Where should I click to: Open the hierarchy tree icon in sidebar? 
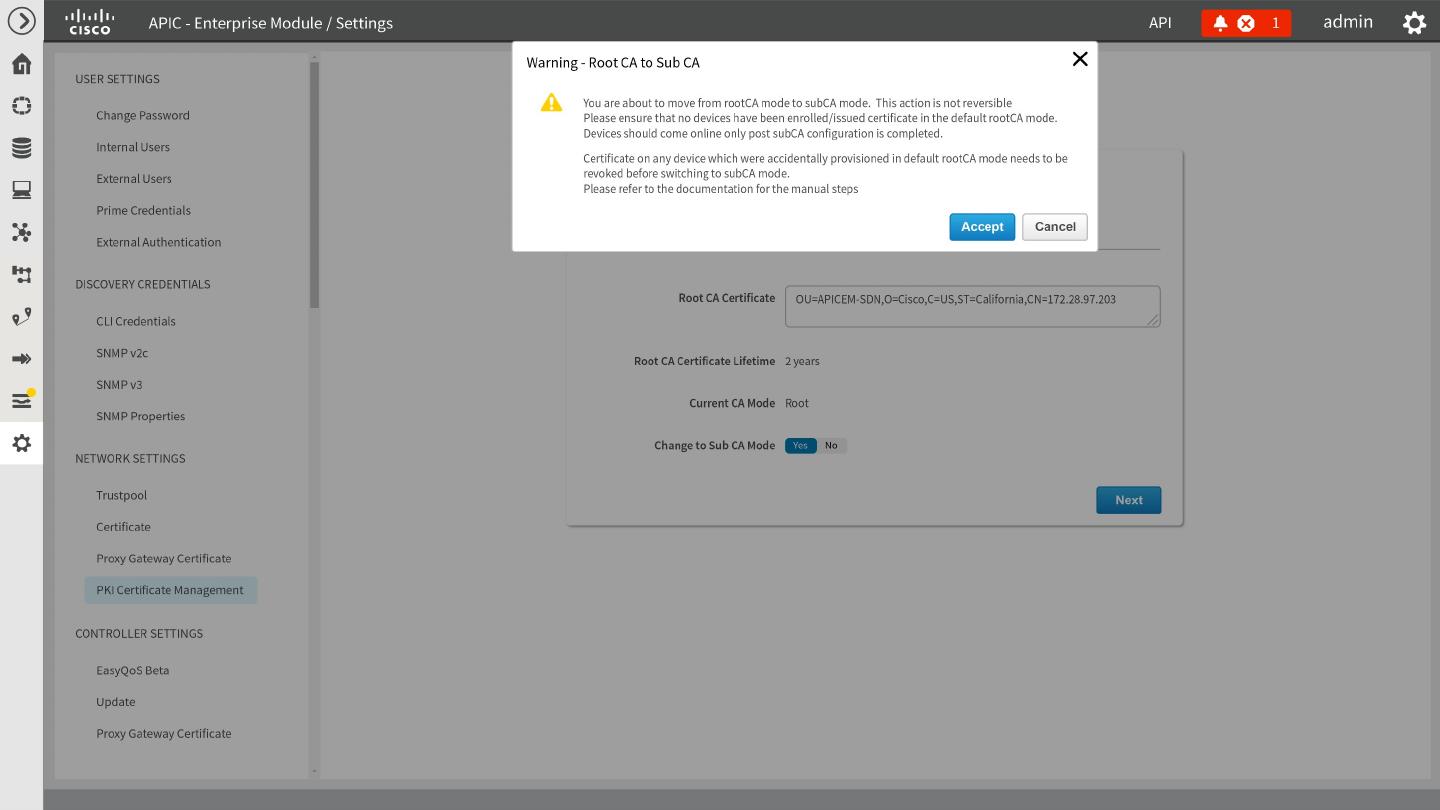pyautogui.click(x=21, y=274)
